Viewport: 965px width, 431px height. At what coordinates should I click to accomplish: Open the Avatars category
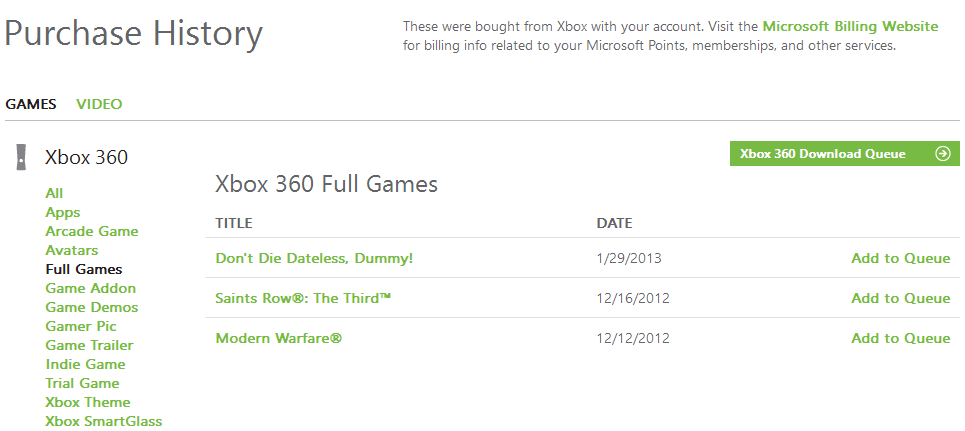[72, 250]
